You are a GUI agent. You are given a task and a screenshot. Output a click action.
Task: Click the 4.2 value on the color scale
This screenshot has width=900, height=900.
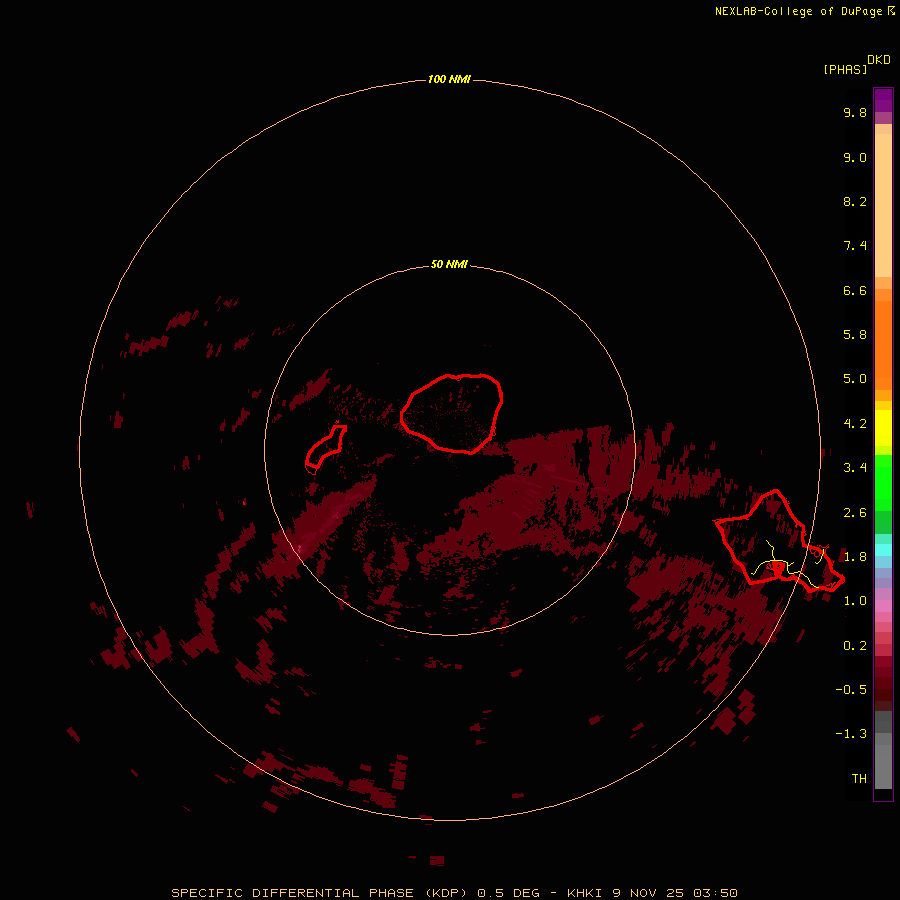click(x=855, y=423)
